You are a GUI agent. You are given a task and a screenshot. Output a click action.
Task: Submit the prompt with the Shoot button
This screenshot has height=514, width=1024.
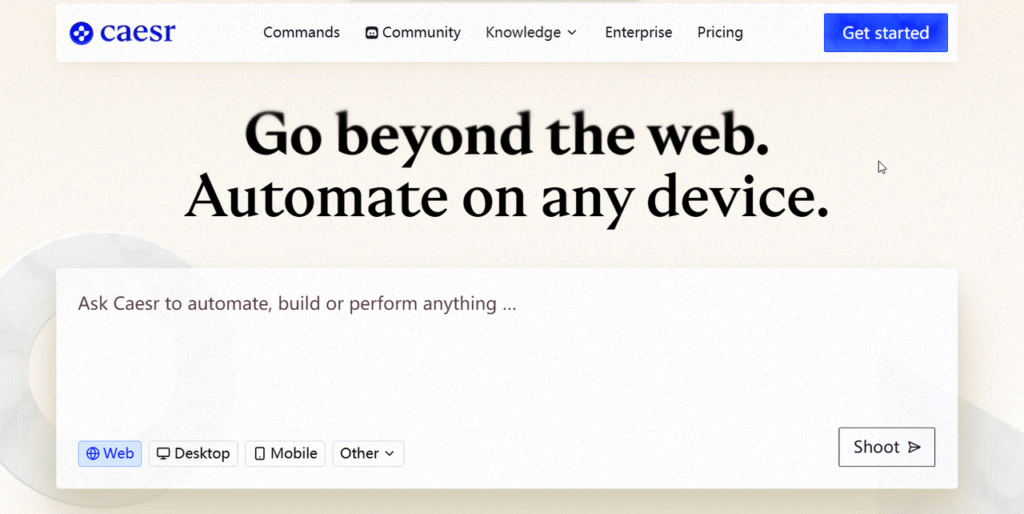point(886,447)
